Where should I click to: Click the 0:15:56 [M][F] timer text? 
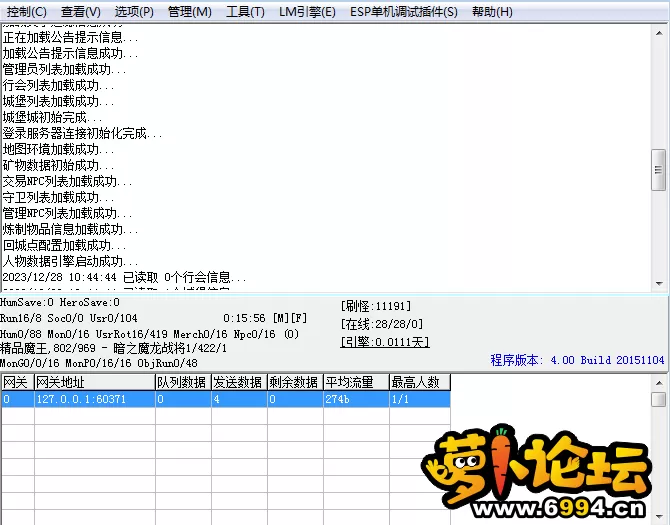(265, 318)
